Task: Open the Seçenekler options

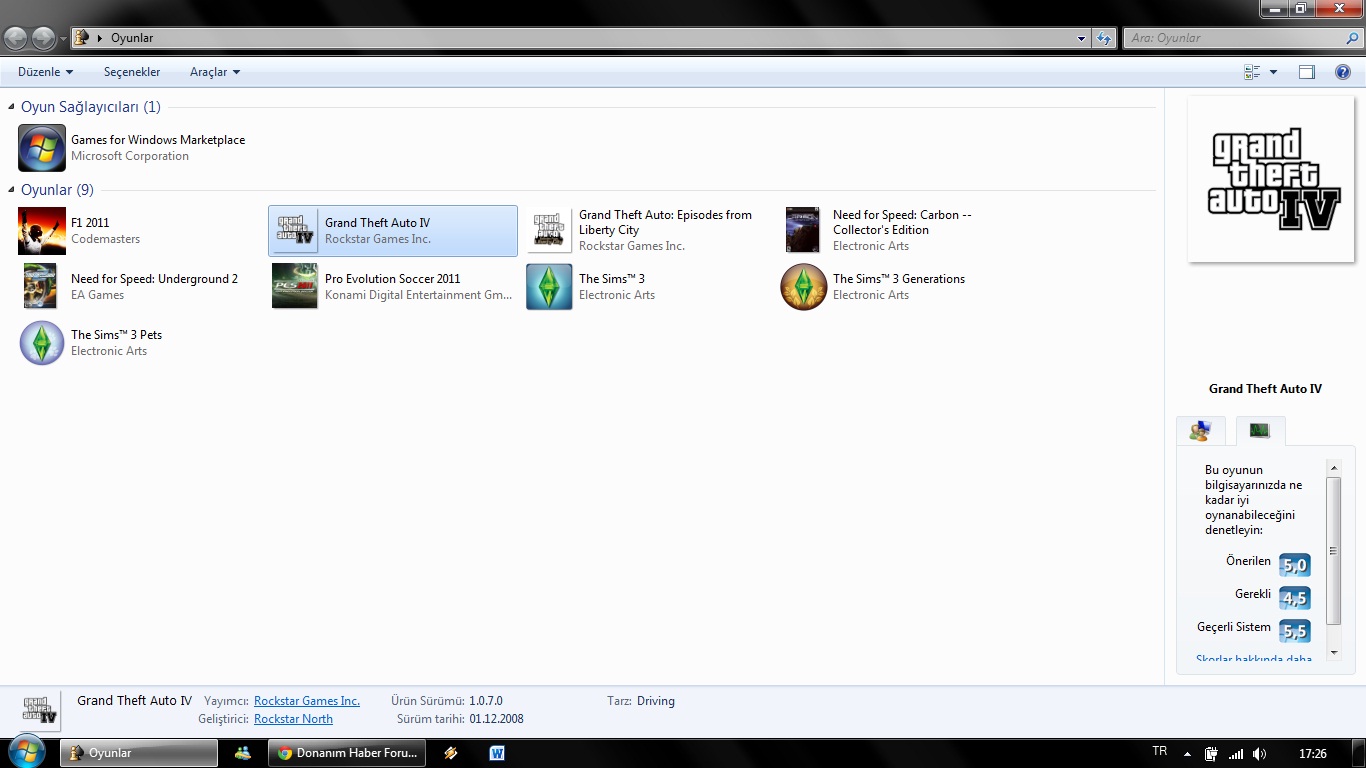Action: [x=132, y=72]
